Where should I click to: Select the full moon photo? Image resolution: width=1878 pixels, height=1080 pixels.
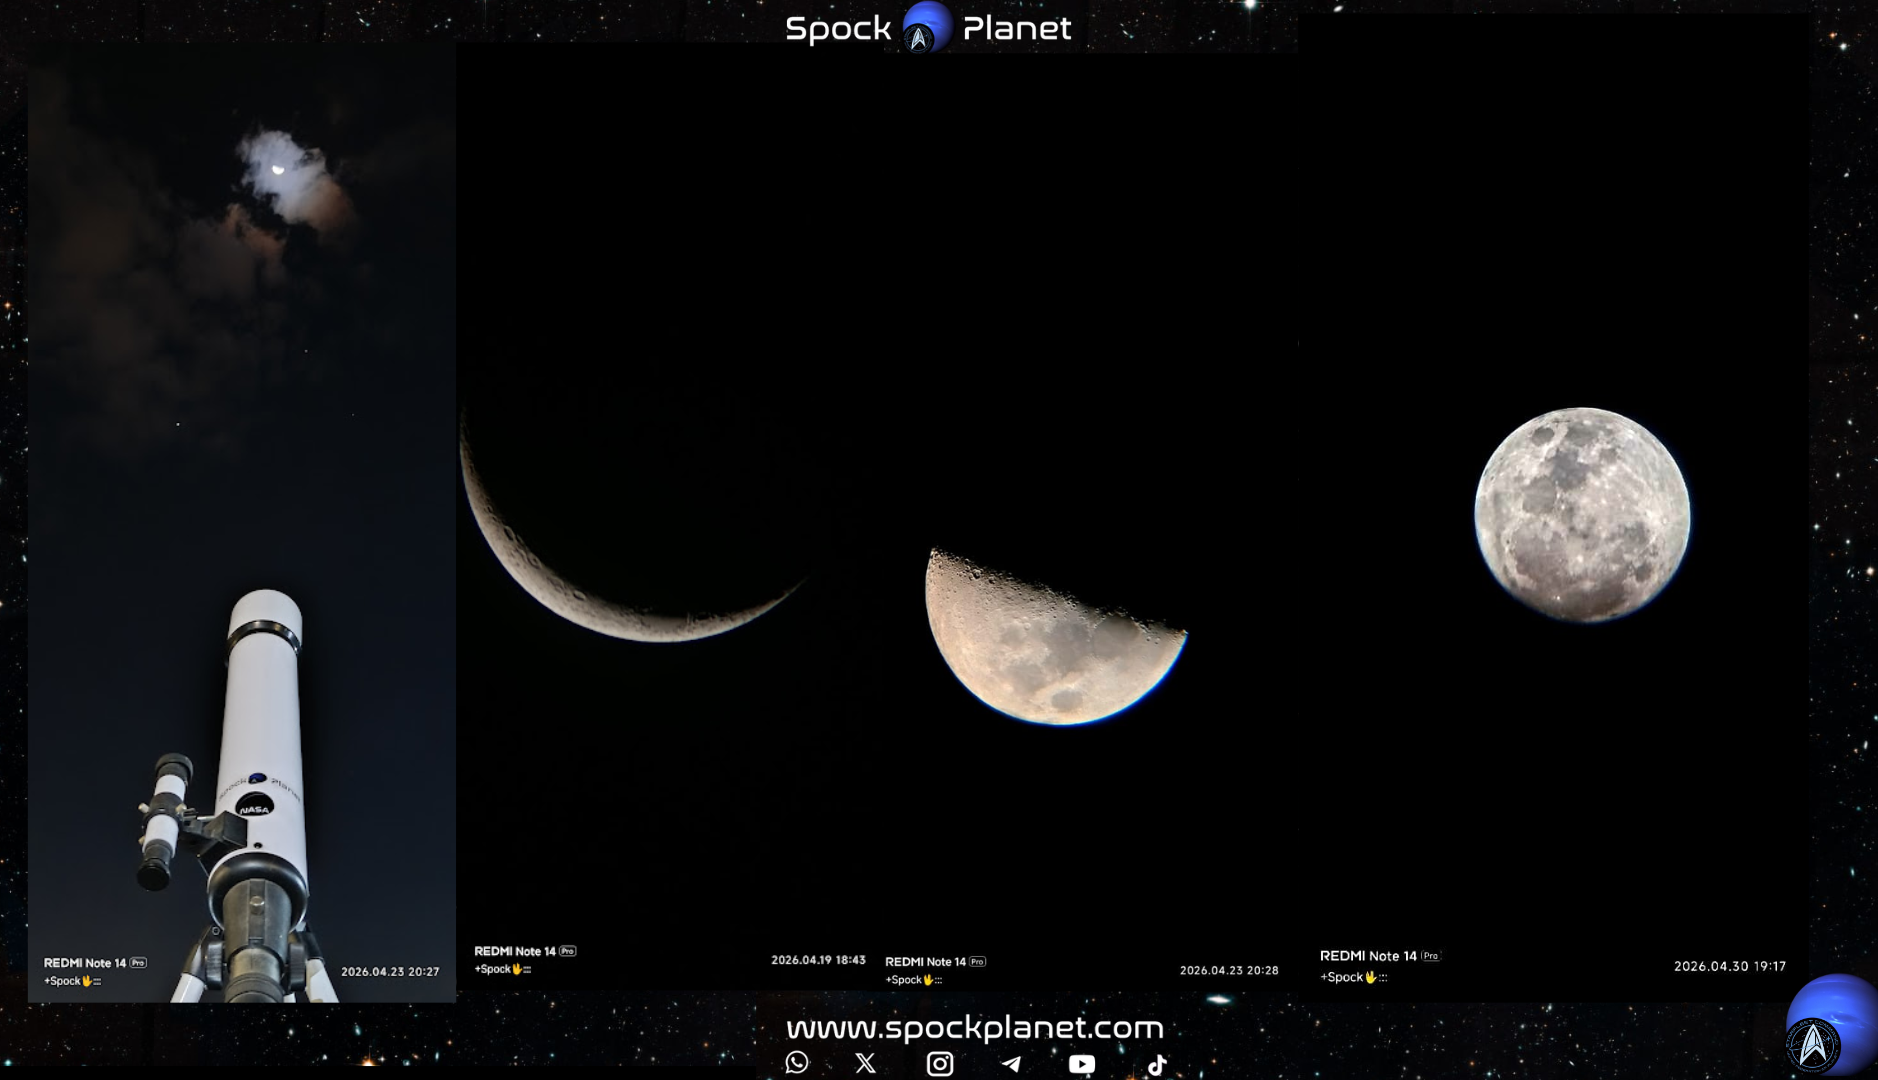tap(1553, 508)
